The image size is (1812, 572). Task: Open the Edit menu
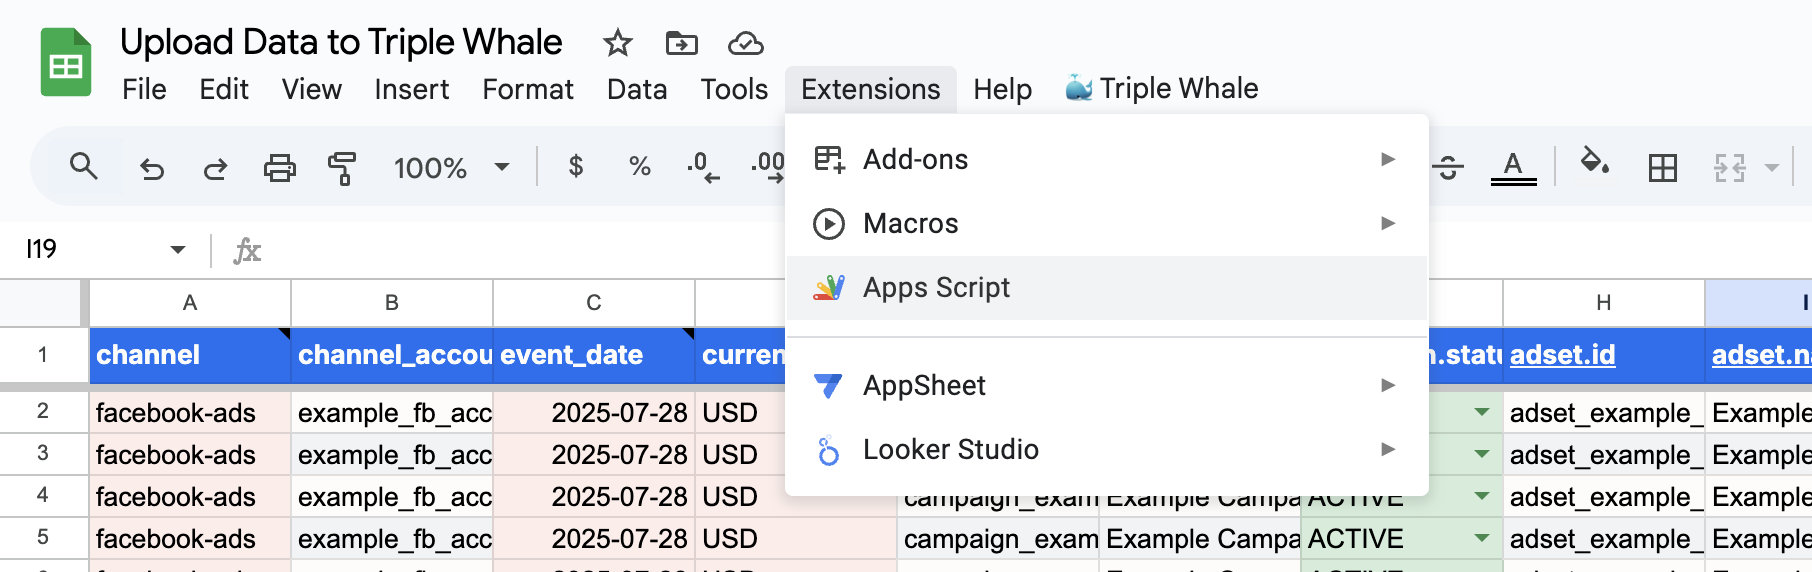(224, 89)
